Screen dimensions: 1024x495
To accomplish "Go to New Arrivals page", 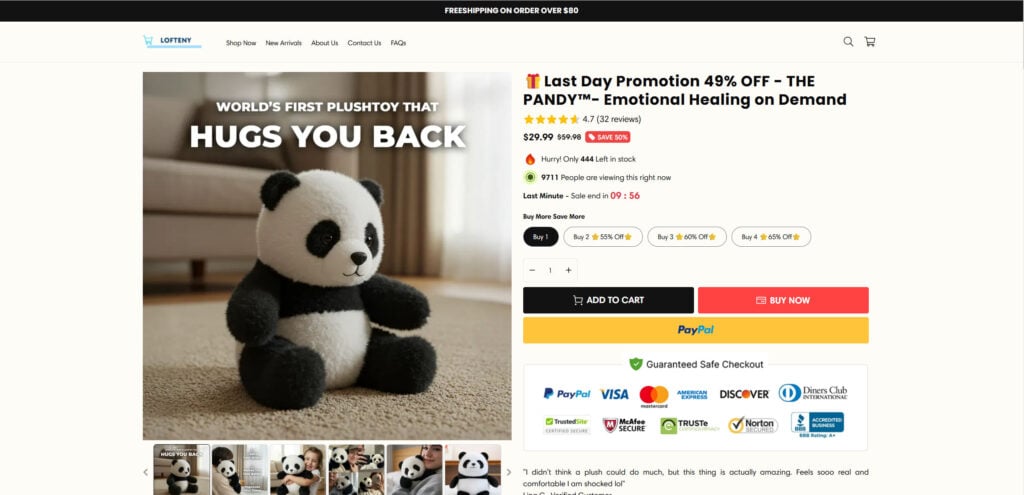I will (283, 43).
